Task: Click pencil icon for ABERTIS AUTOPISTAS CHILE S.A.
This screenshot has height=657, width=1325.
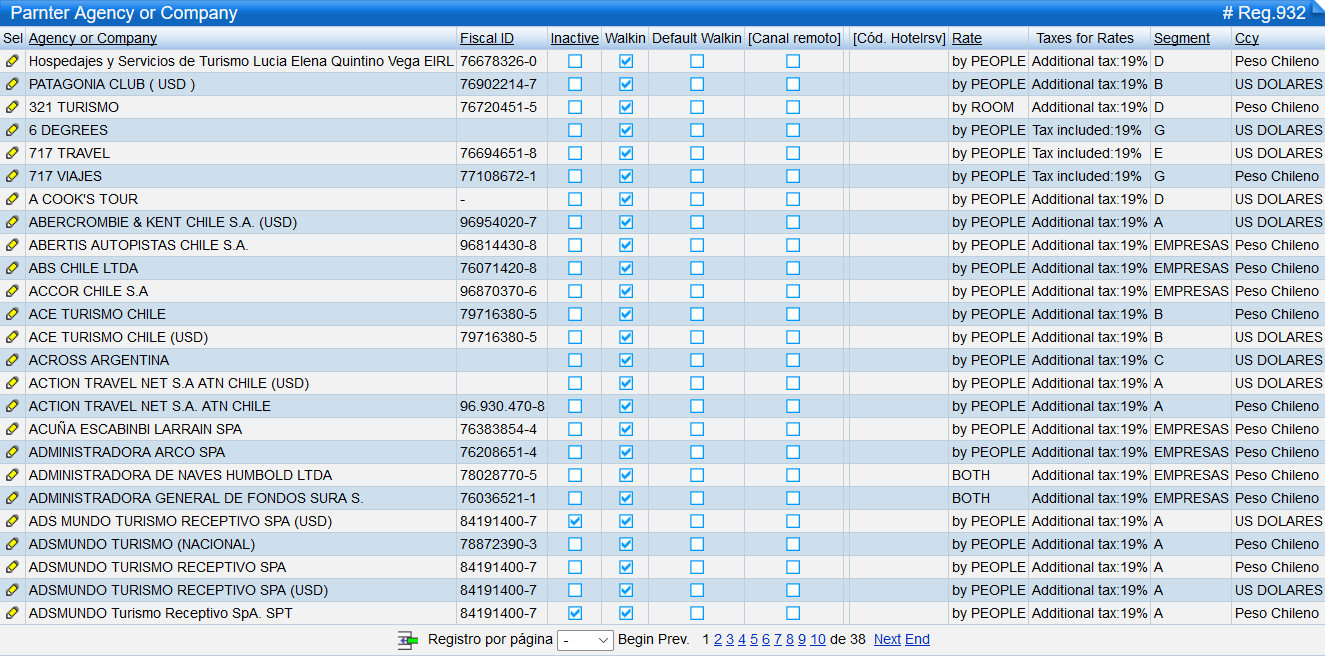Action: point(12,245)
